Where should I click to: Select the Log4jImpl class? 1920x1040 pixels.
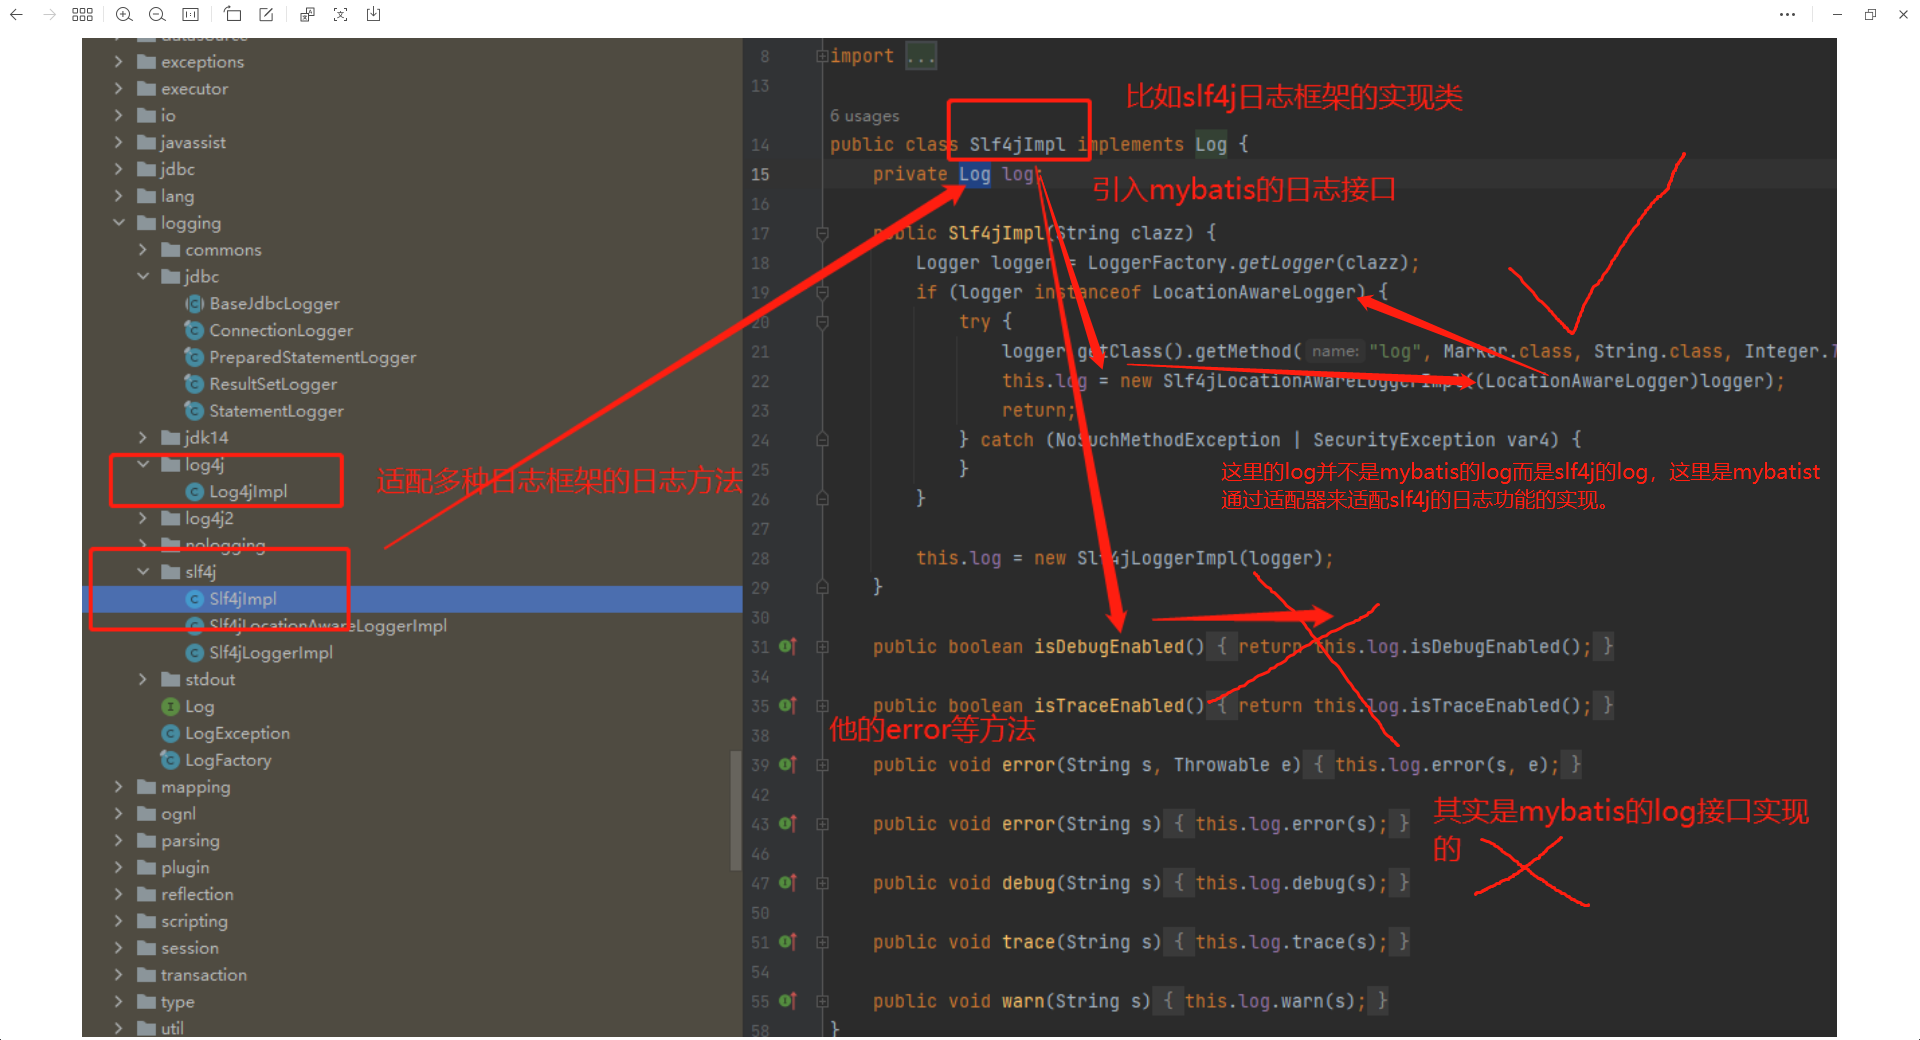(248, 492)
